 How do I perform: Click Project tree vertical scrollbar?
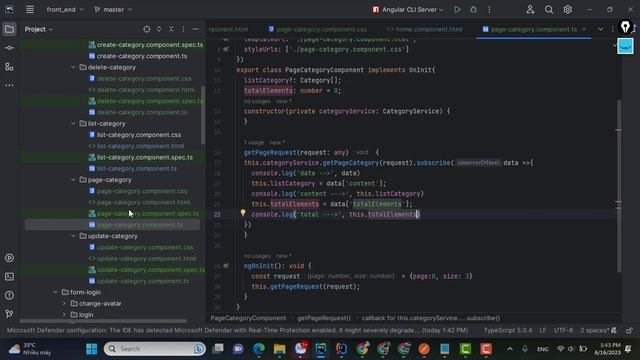pyautogui.click(x=203, y=114)
